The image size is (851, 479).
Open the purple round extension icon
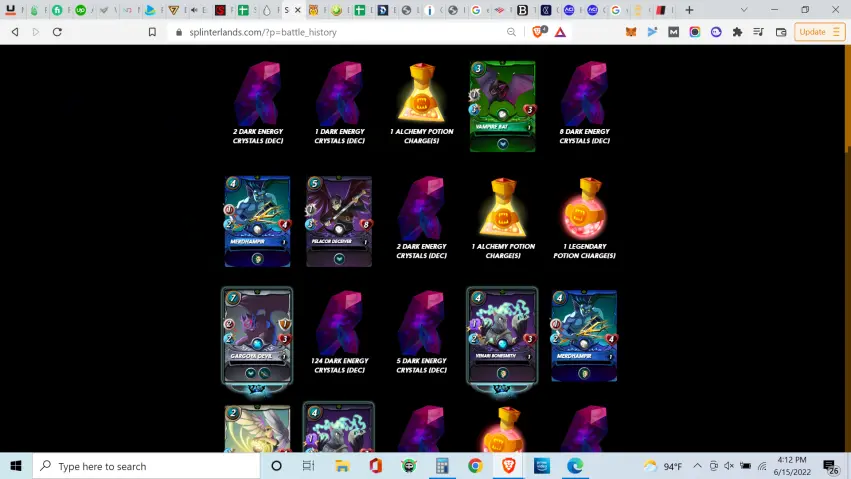(716, 32)
